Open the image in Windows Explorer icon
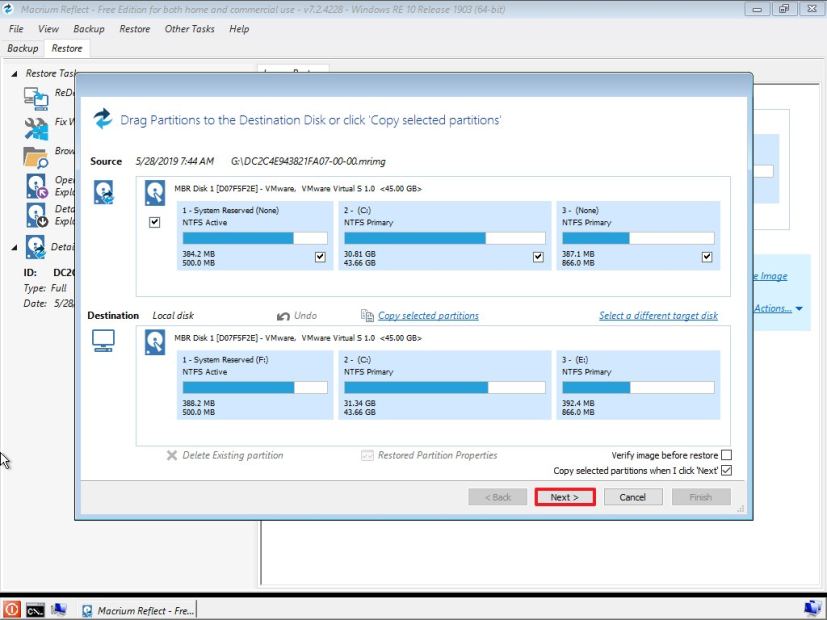Viewport: 827px width, 620px height. 35,186
